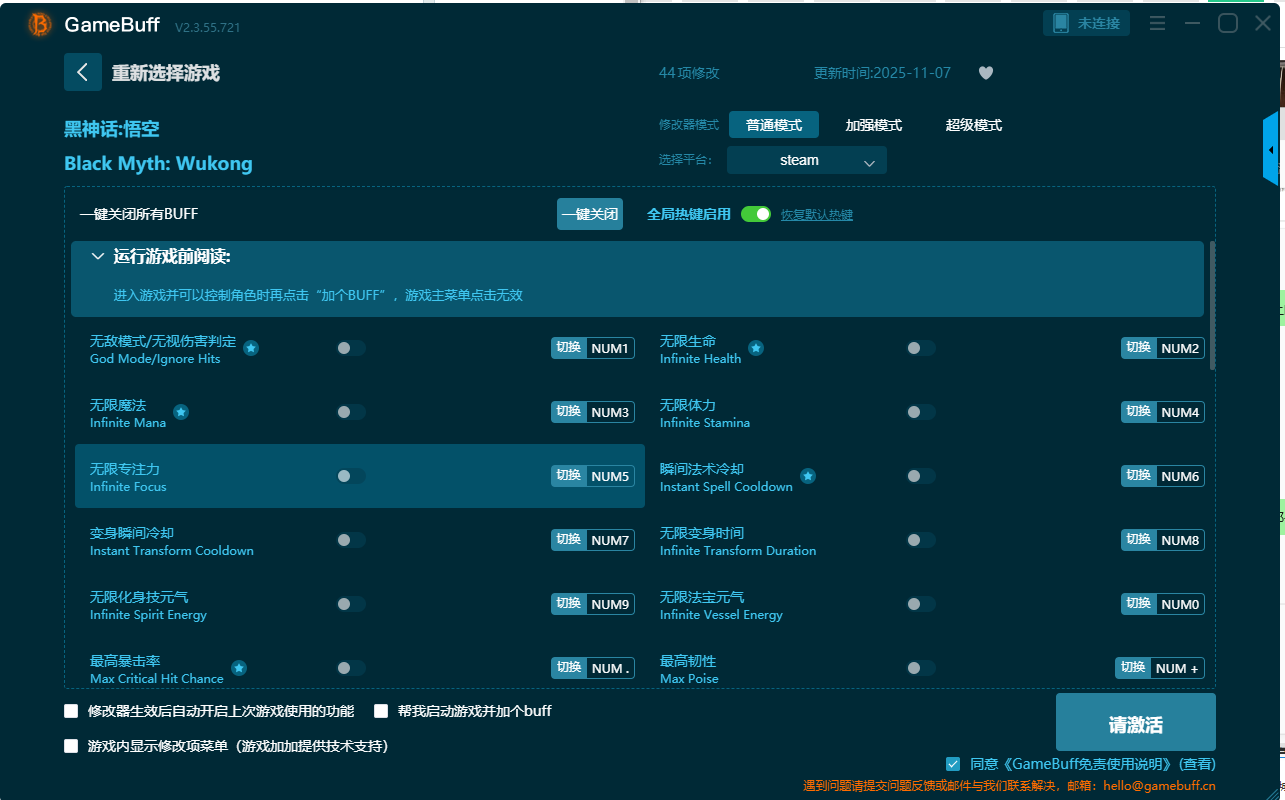Screen dimensions: 1285x800
Task: Click the star beside Instant Spell Cooldown
Action: [x=808, y=476]
